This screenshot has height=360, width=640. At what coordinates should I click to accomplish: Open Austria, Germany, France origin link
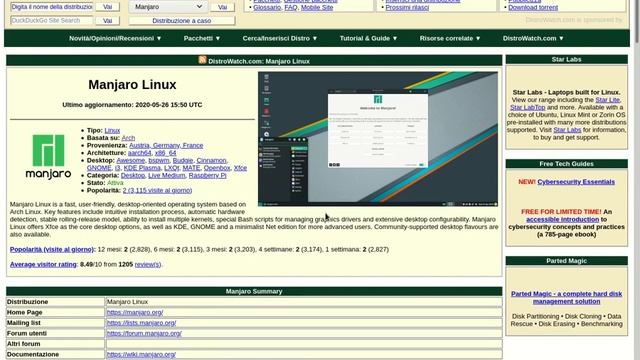(x=166, y=145)
